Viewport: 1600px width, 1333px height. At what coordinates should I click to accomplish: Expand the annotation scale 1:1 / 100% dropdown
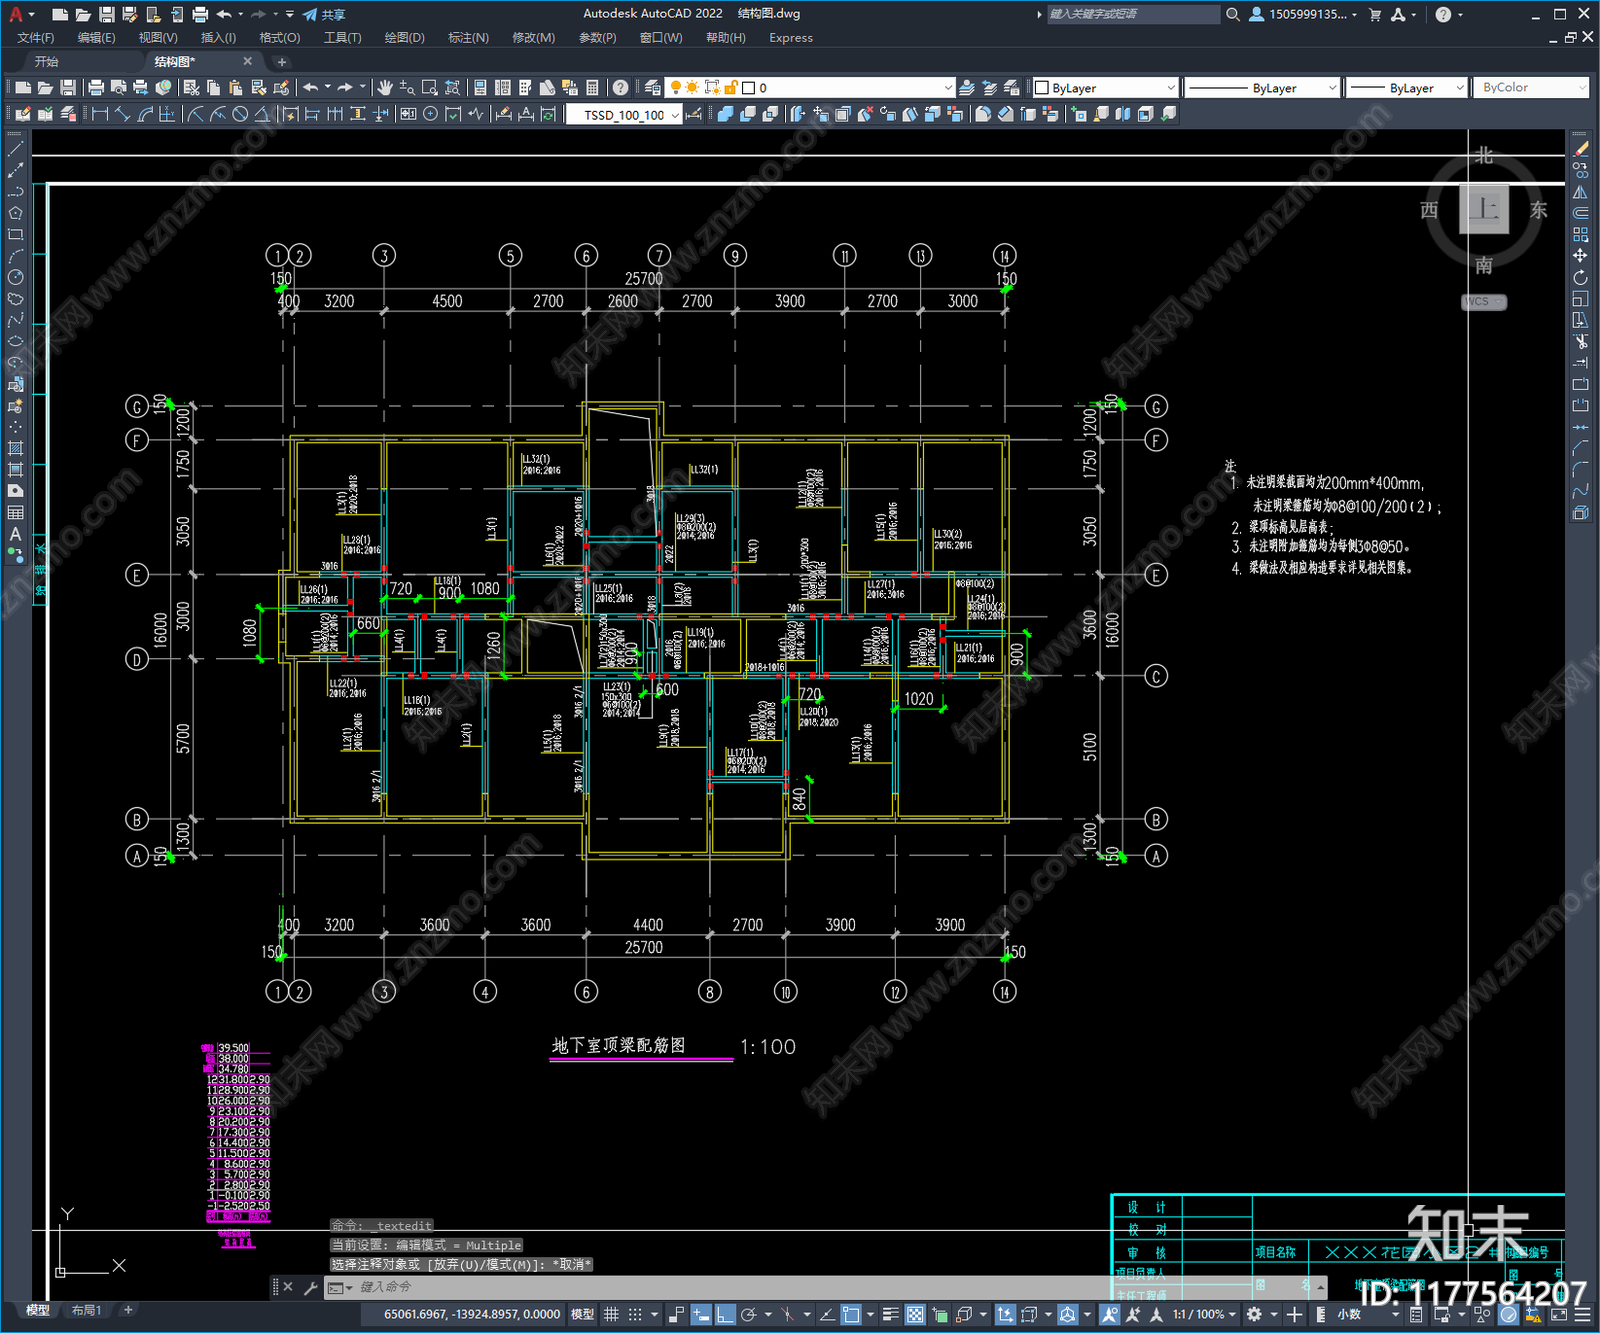(1205, 1314)
